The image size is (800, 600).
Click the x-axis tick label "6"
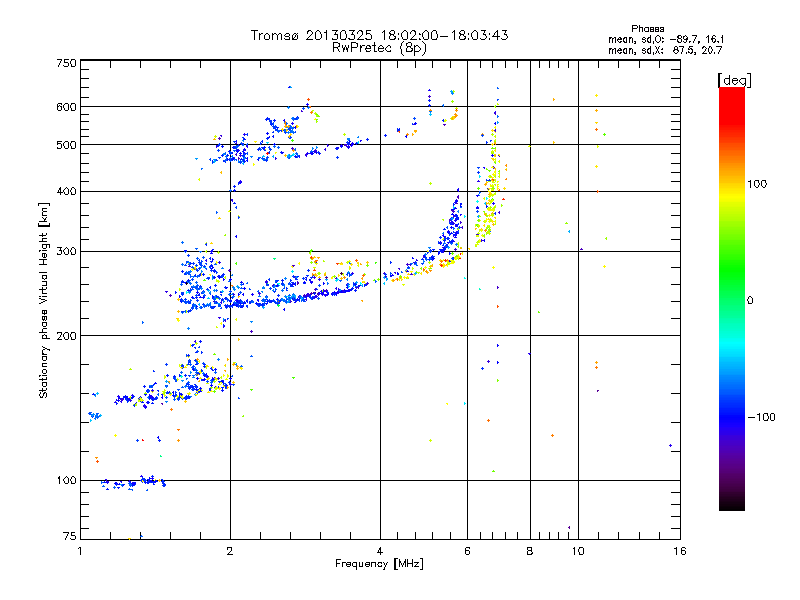(x=467, y=551)
